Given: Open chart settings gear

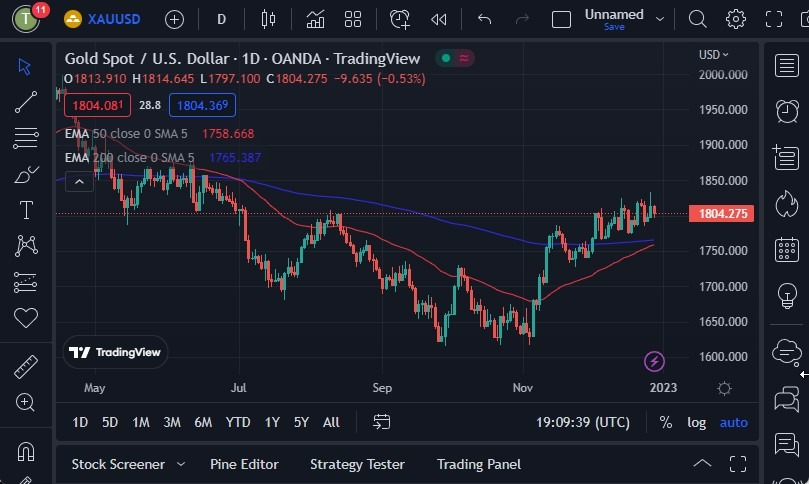Looking at the screenshot, I should [x=736, y=19].
